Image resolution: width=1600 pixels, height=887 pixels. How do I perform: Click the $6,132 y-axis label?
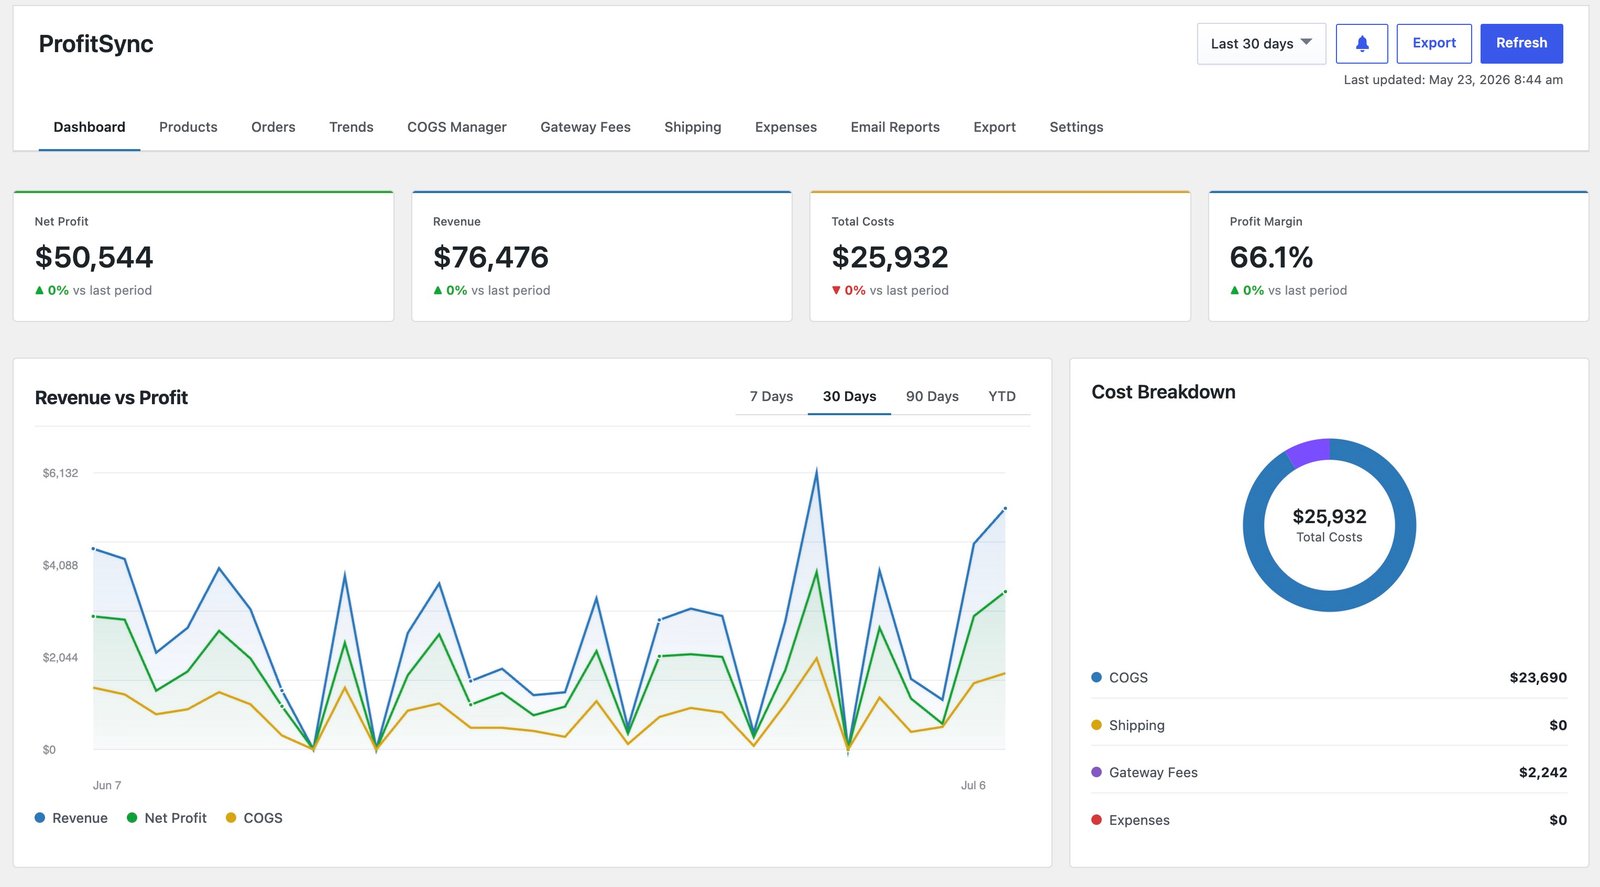pos(60,473)
